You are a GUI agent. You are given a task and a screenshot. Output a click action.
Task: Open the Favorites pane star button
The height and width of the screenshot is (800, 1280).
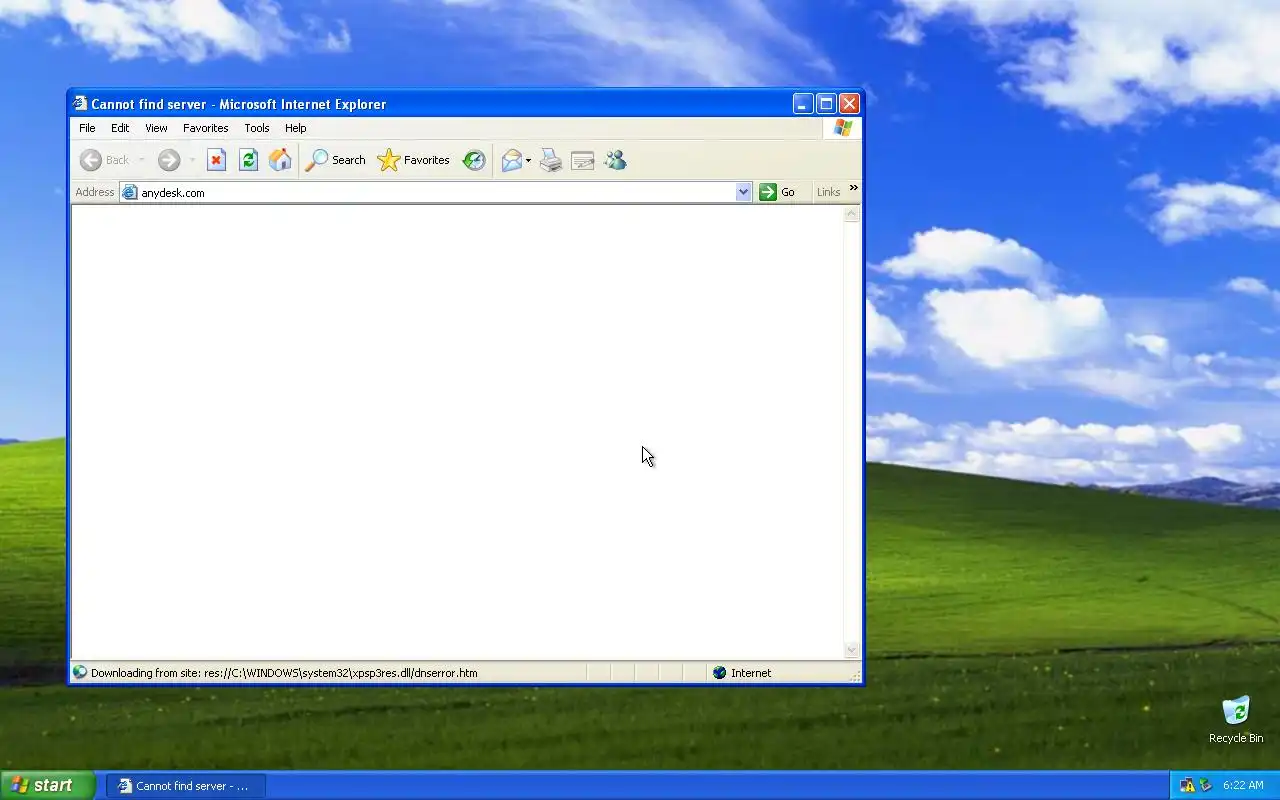[x=413, y=160]
